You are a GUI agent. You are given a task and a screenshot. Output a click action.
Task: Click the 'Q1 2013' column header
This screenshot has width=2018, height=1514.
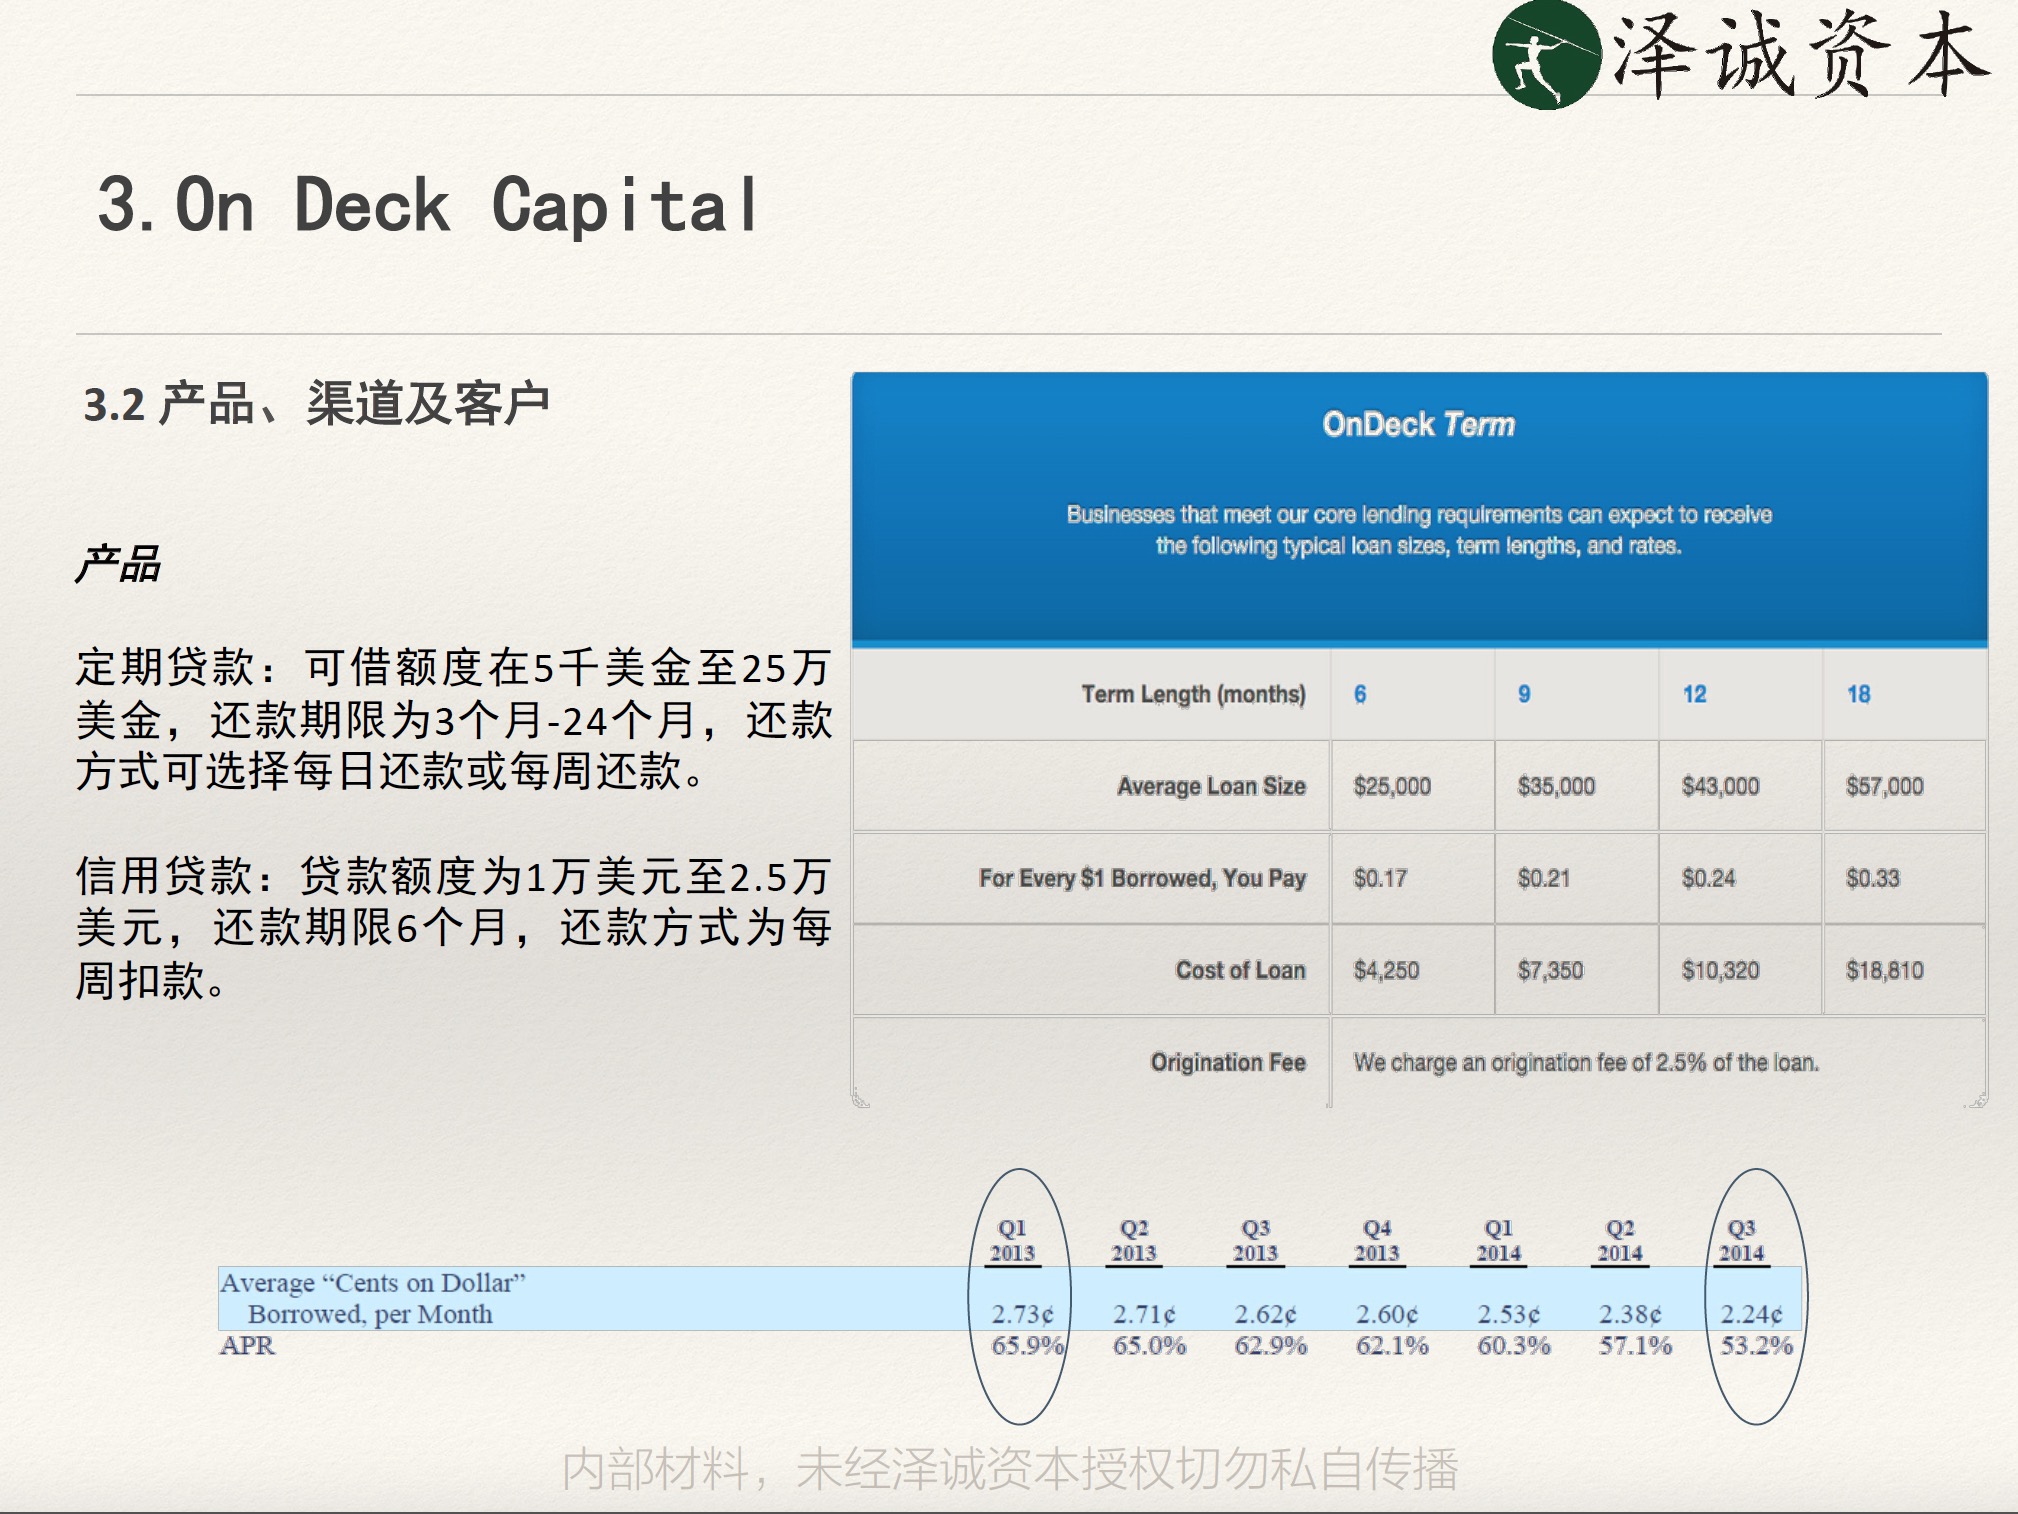(x=1012, y=1240)
